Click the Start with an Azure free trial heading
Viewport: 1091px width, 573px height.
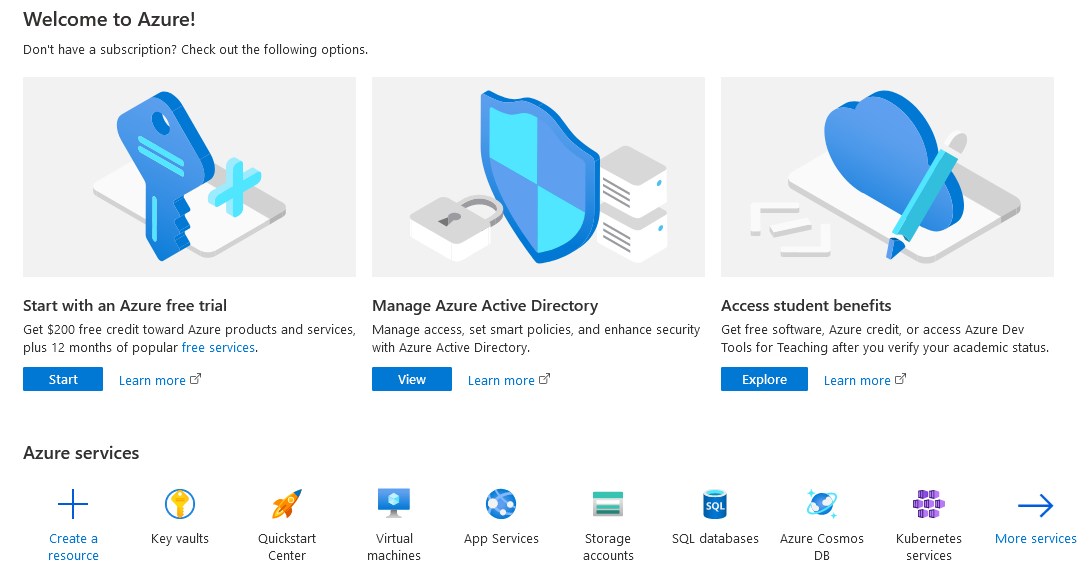[x=125, y=306]
